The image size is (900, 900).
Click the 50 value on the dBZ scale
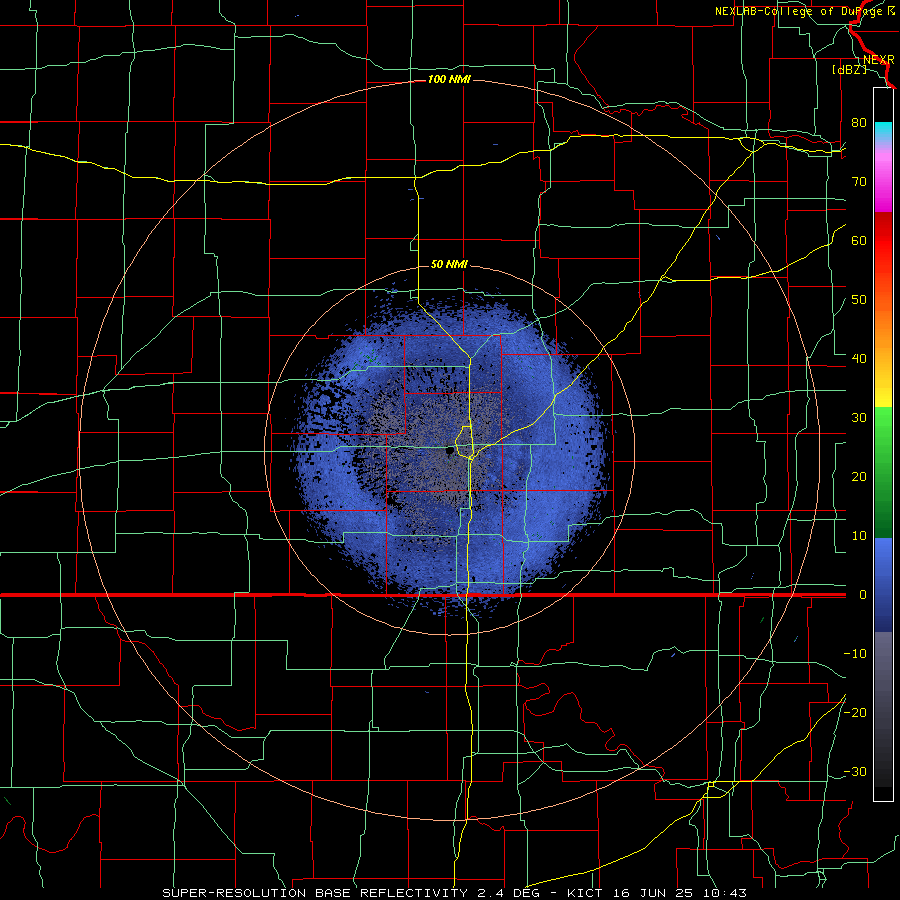click(859, 300)
